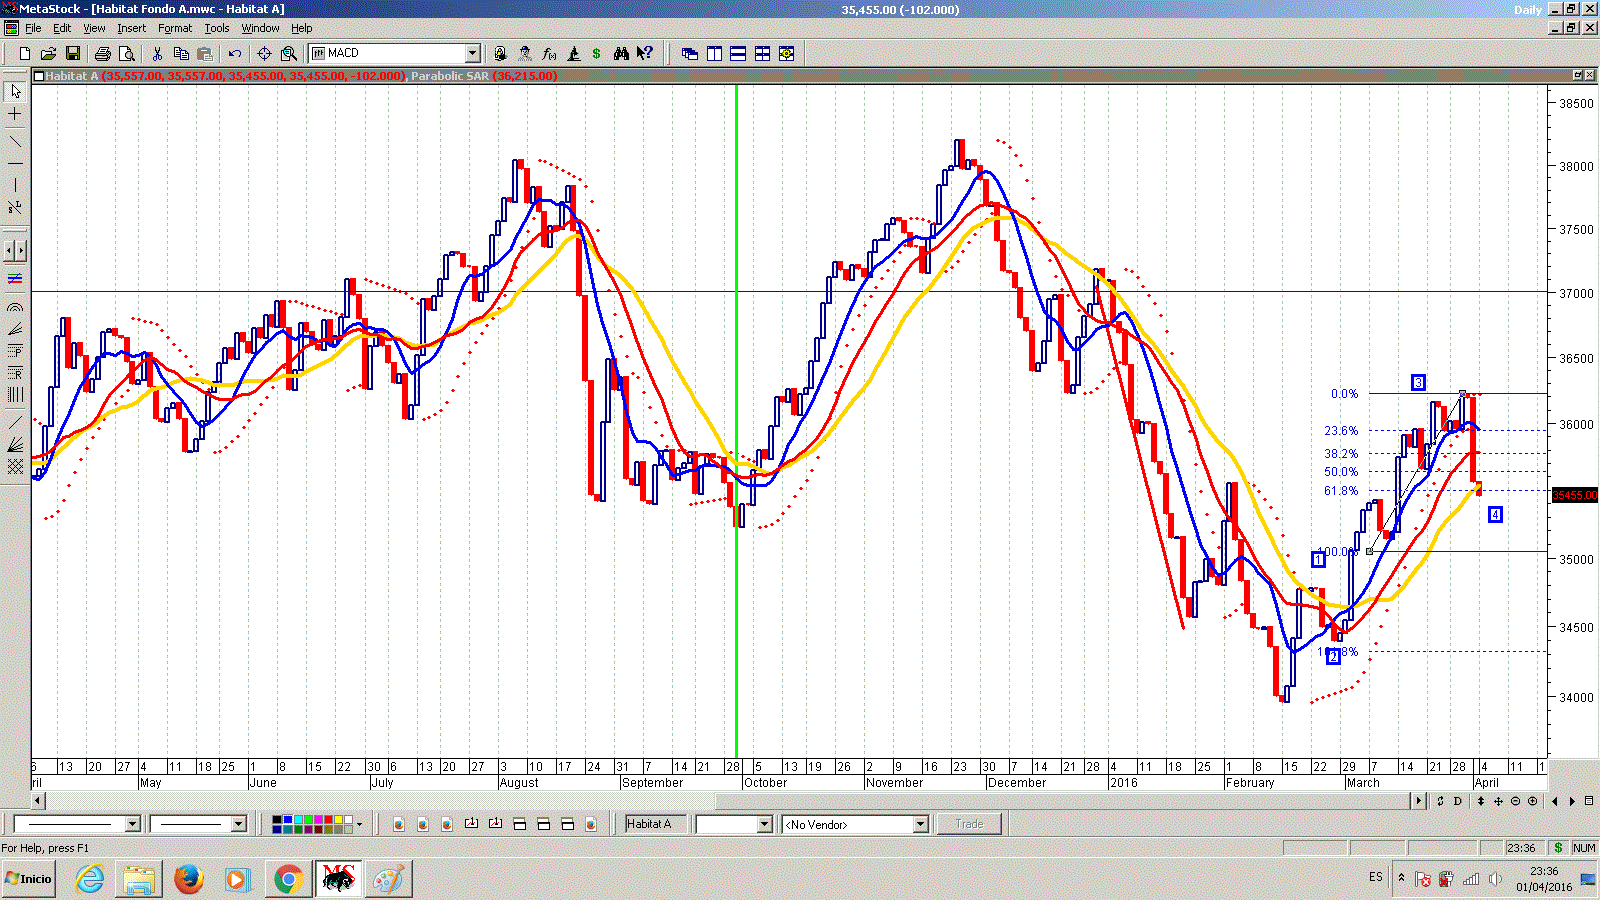
Task: Open the Window menu
Action: coord(260,28)
